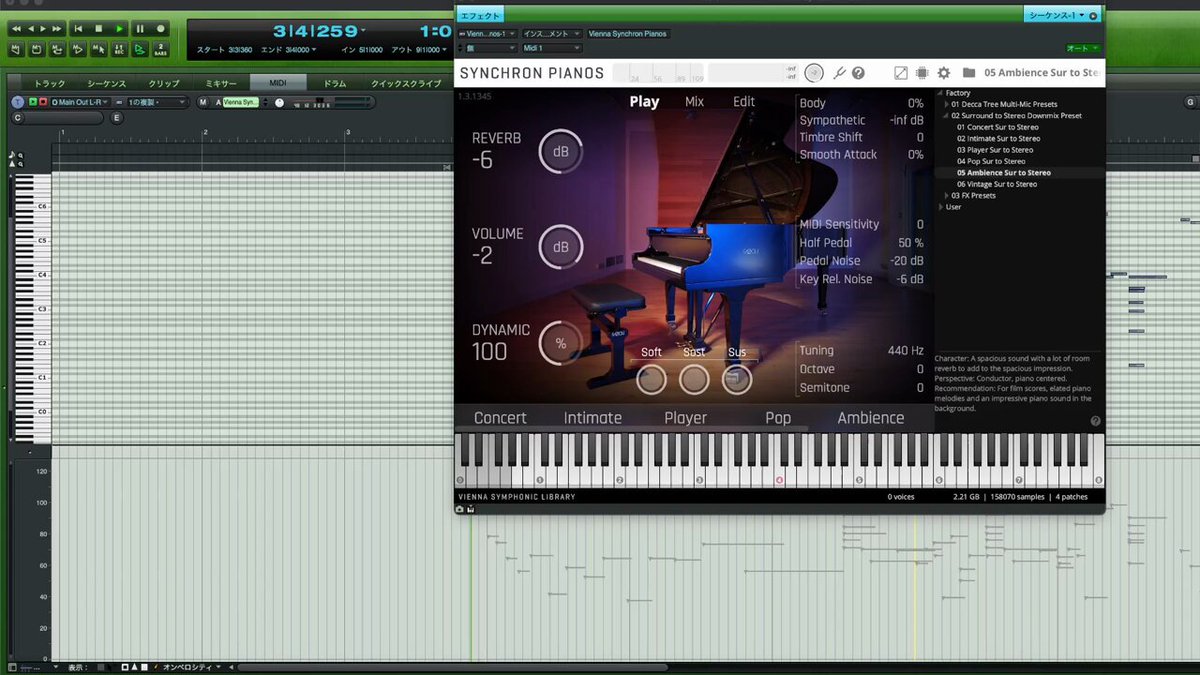Open help via the question mark icon
Viewport: 1200px width, 675px height.
(x=858, y=73)
